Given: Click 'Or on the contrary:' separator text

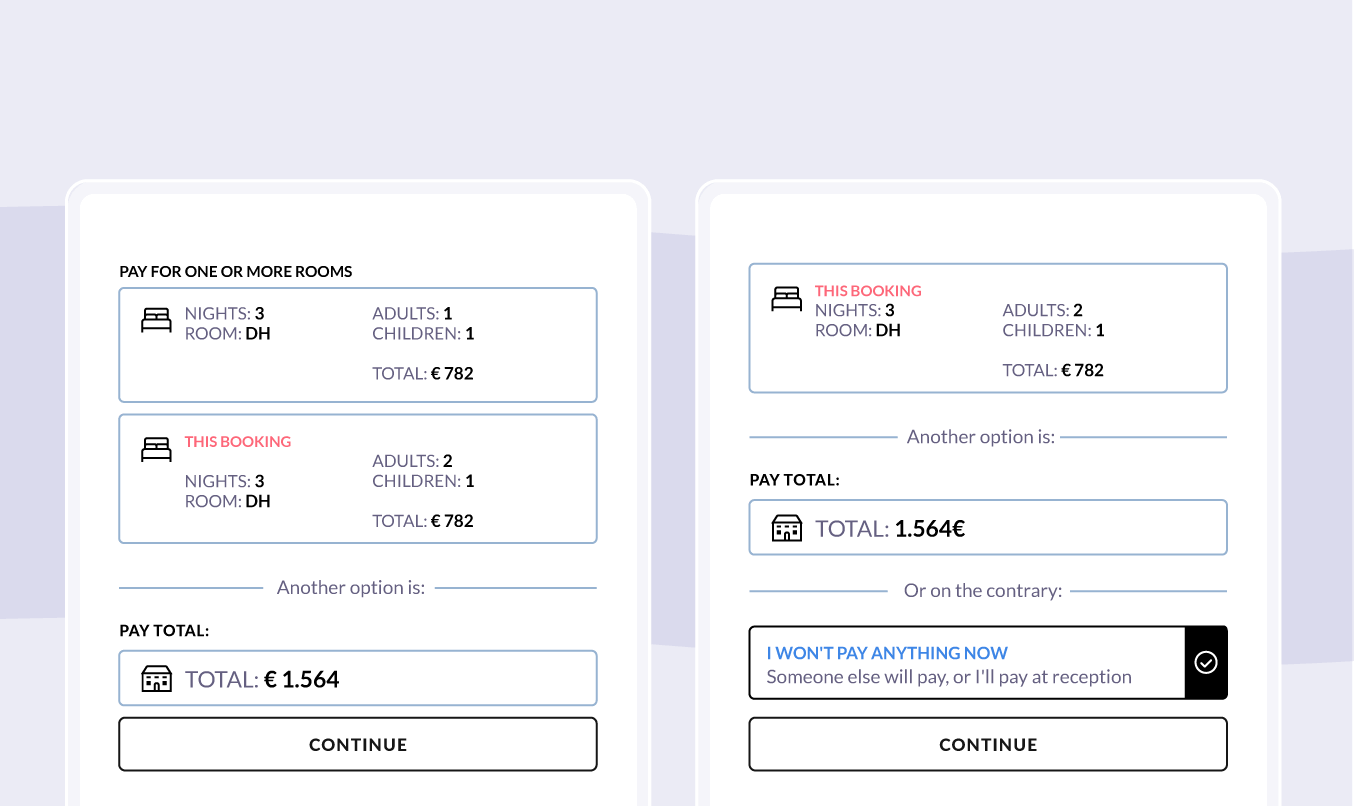Looking at the screenshot, I should tap(983, 590).
